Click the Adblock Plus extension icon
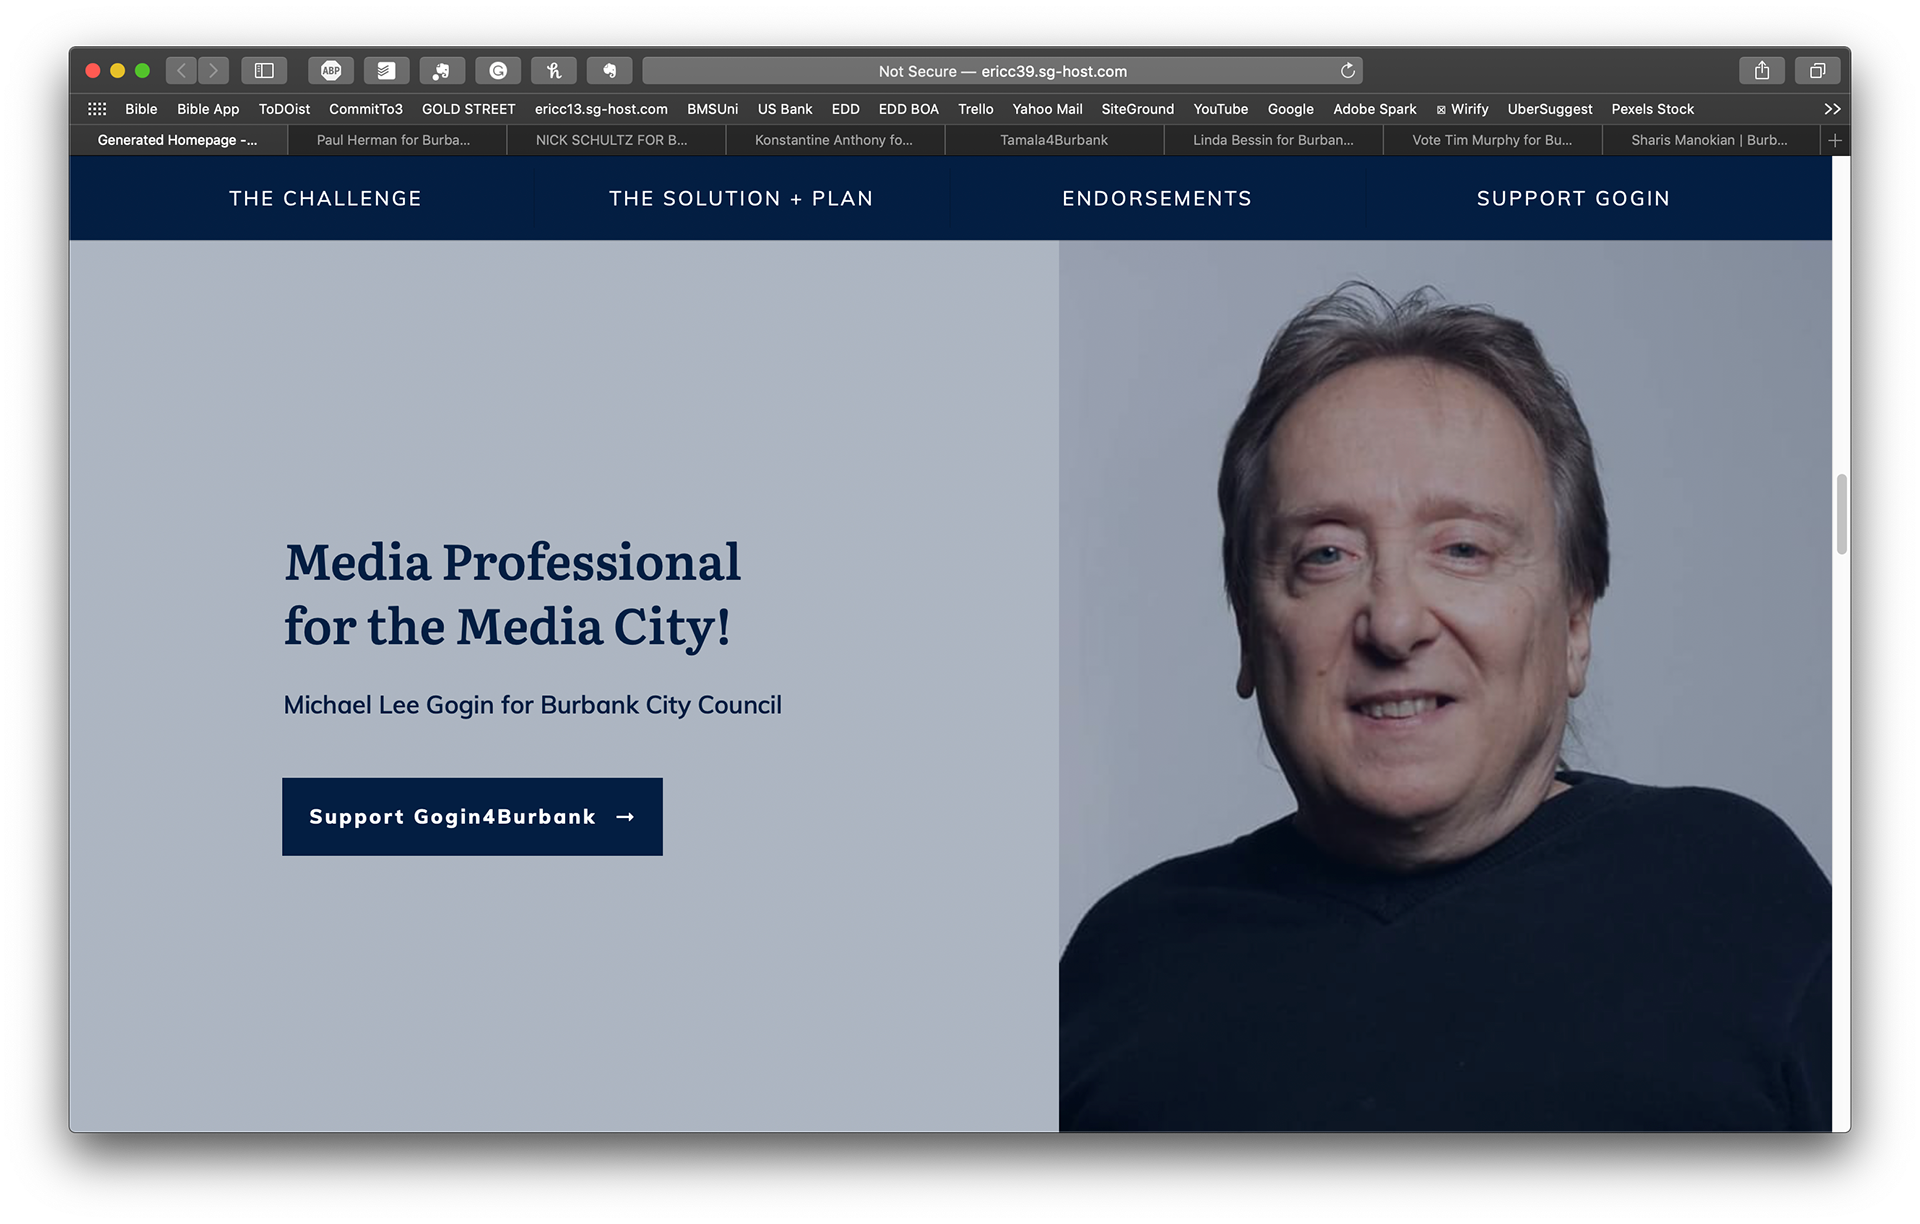1920x1224 pixels. pos(331,70)
